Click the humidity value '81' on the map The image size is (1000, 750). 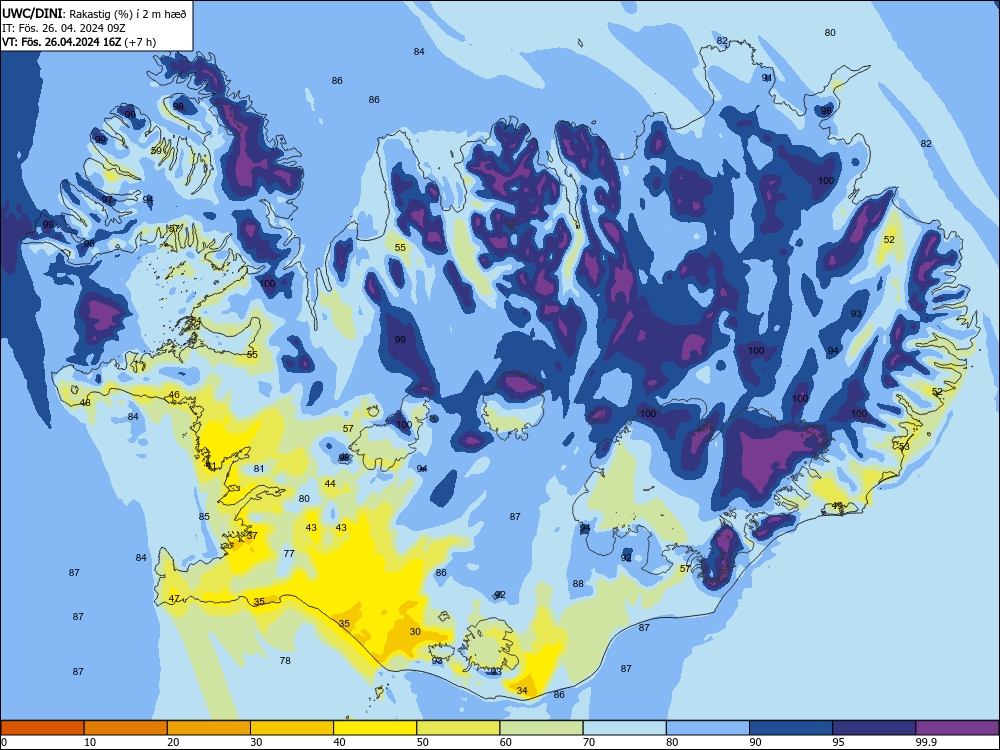pos(258,469)
